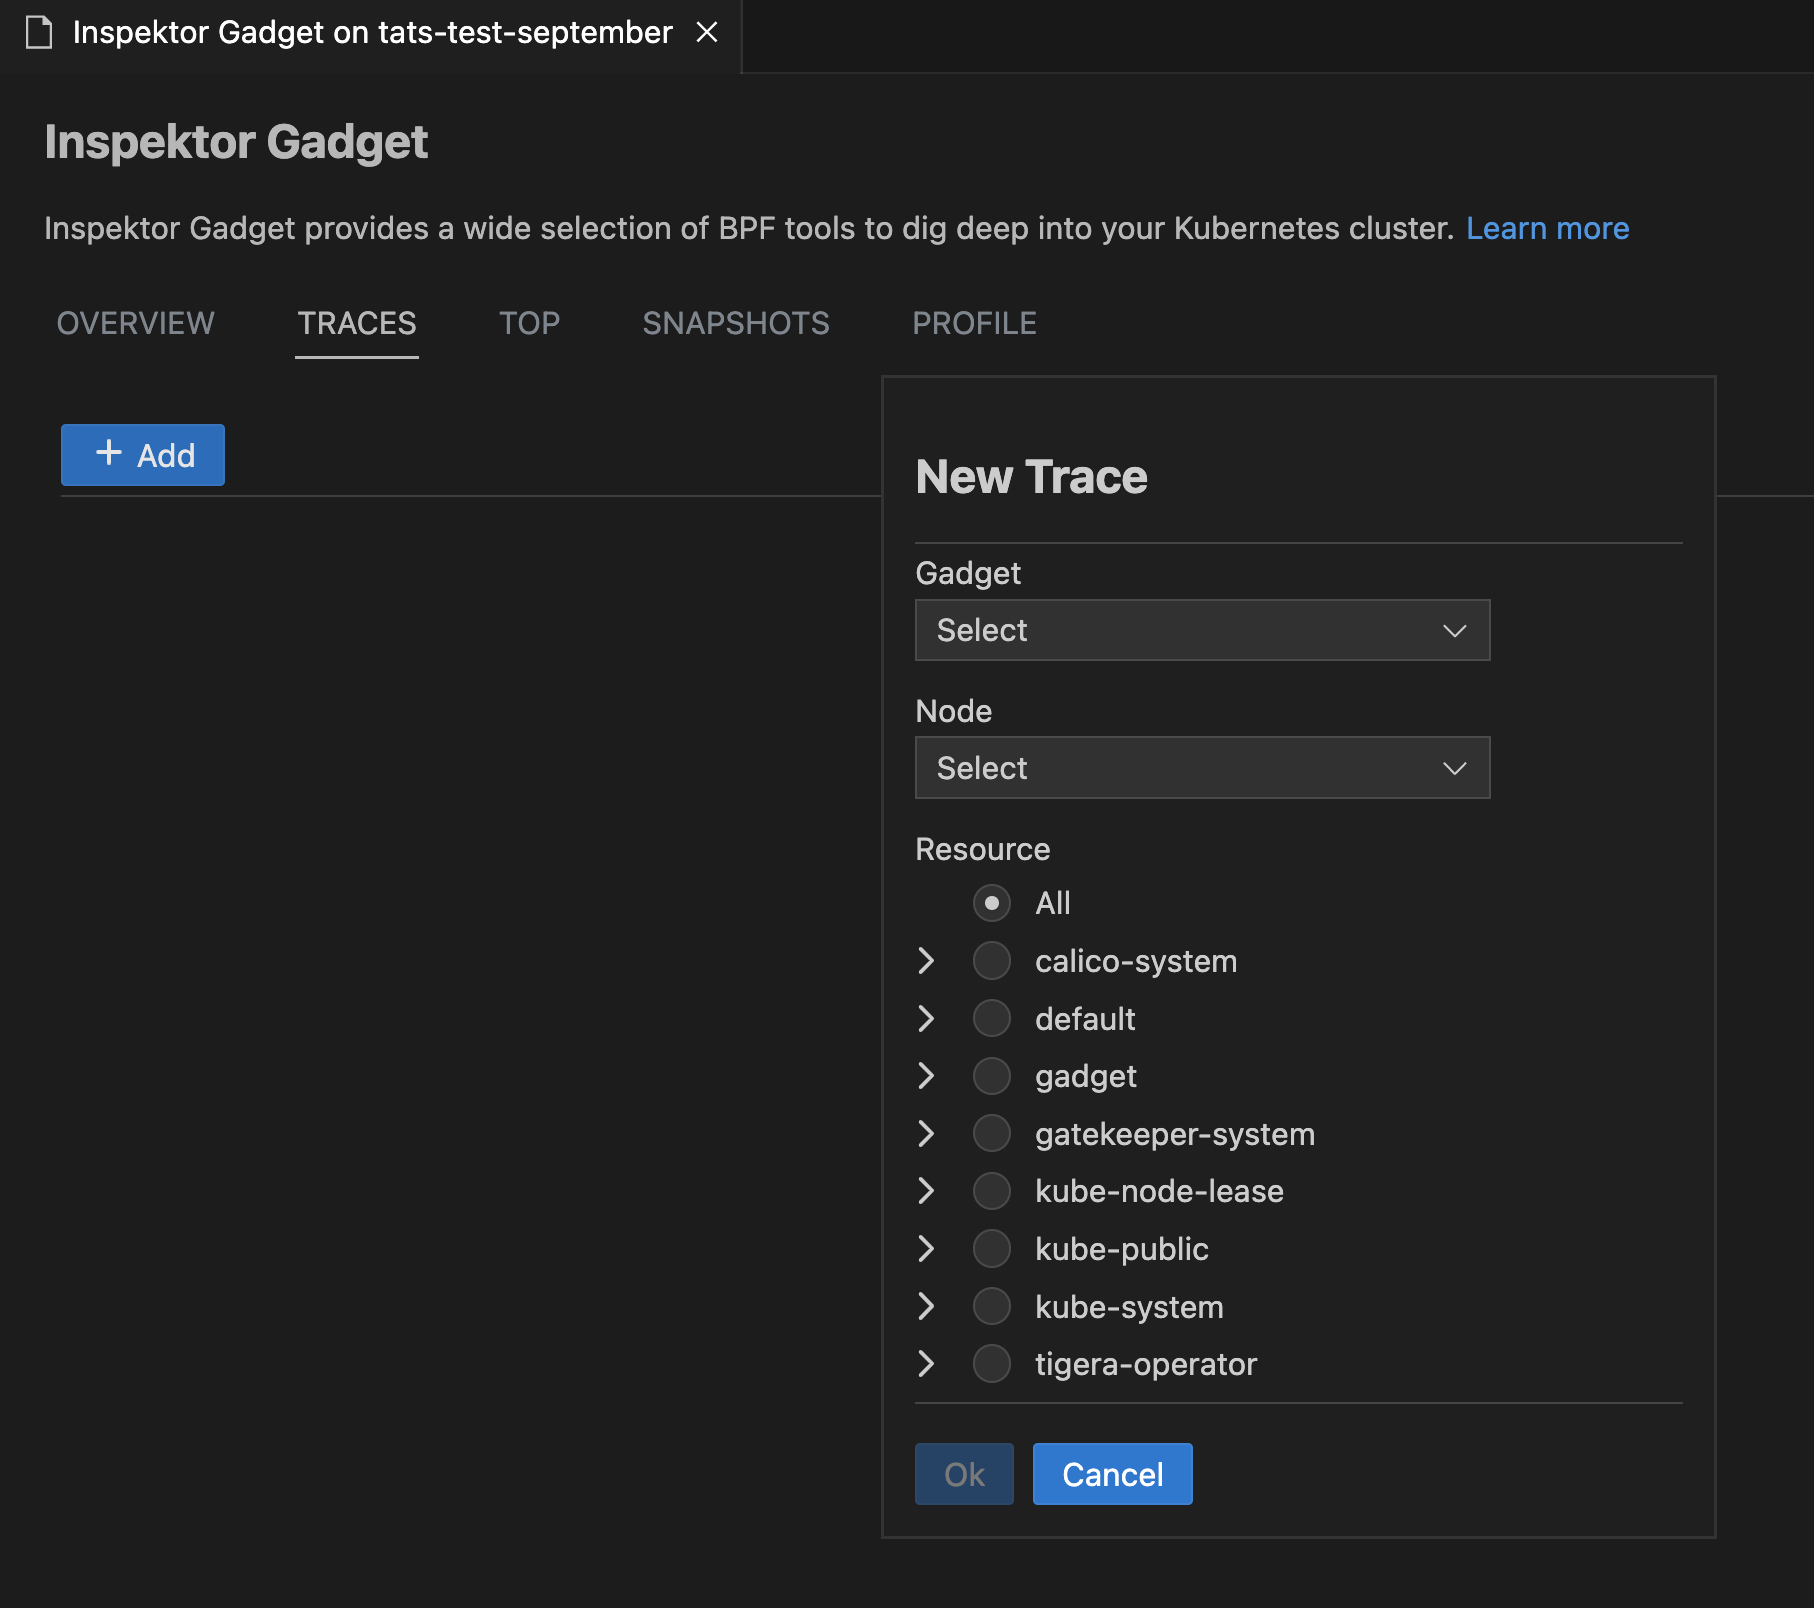Screen dimensions: 1814x1608
Task: Expand the gadget namespace chevron
Action: [x=926, y=1076]
